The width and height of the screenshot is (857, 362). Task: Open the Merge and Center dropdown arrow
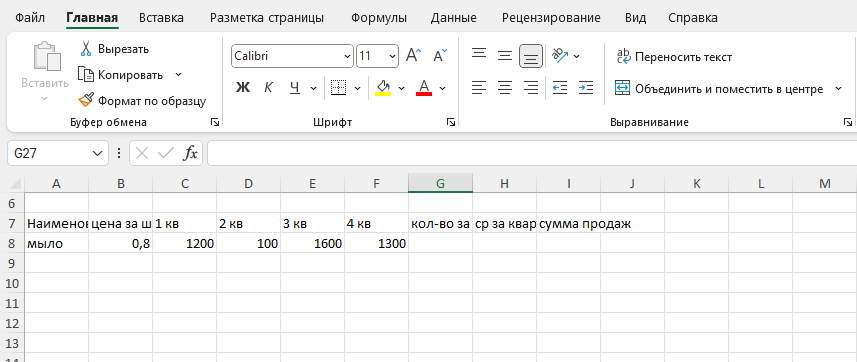coord(838,89)
